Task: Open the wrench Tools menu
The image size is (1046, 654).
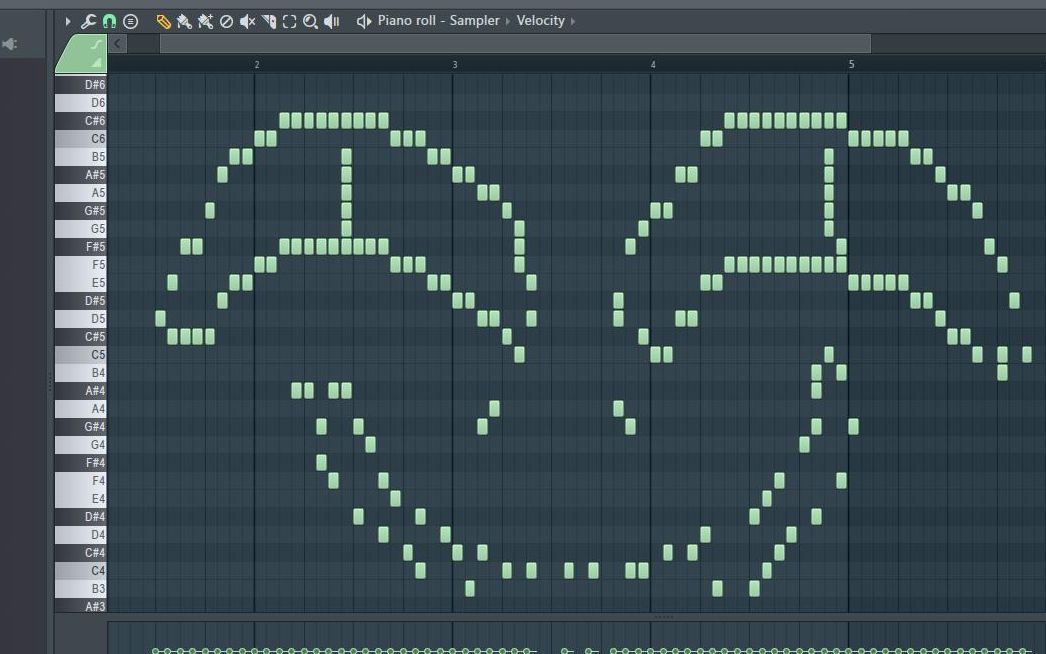Action: (x=89, y=21)
